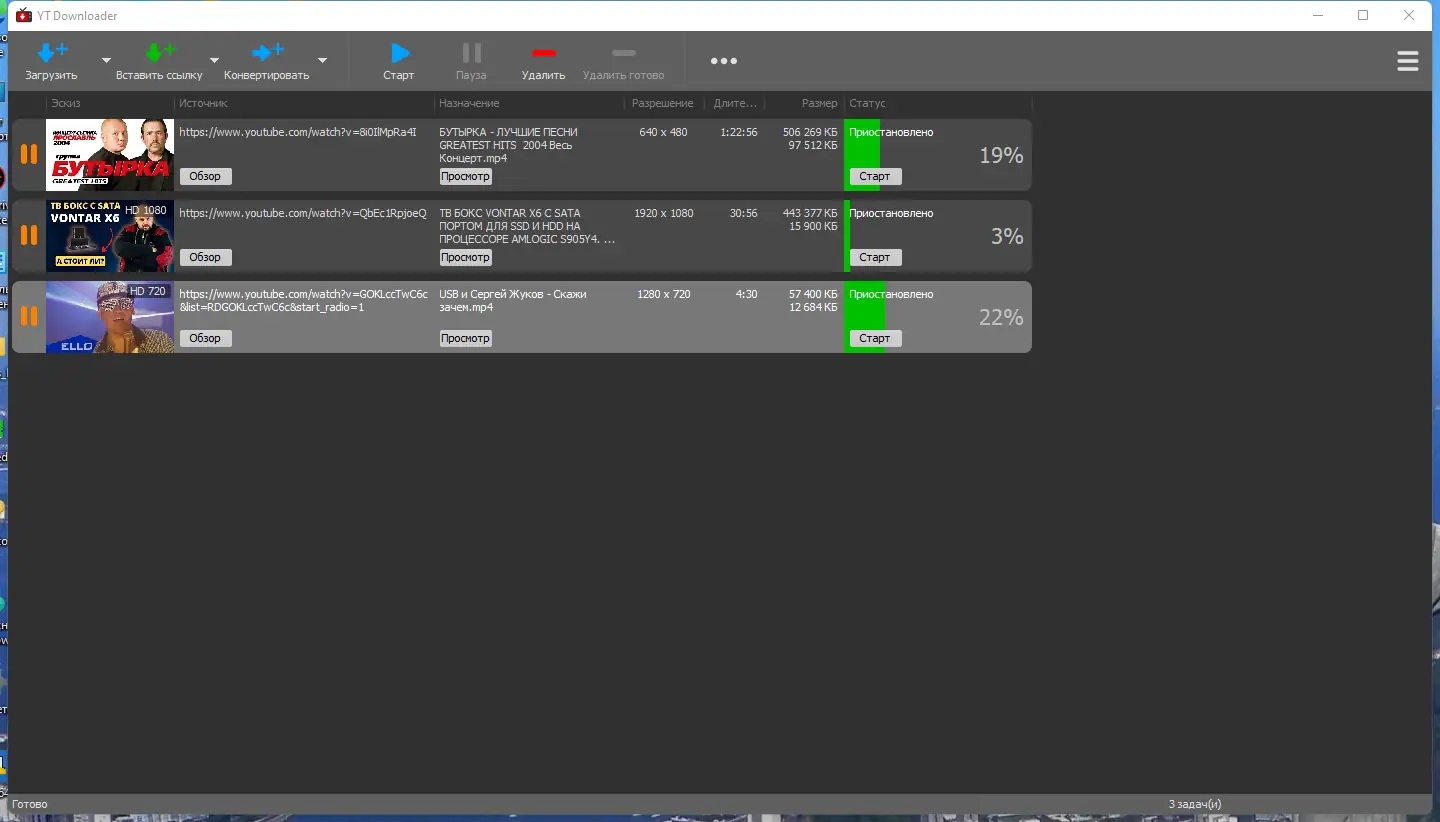Viewport: 1440px width, 822px height.
Task: Sort by the Разрешение column header
Action: coord(663,103)
